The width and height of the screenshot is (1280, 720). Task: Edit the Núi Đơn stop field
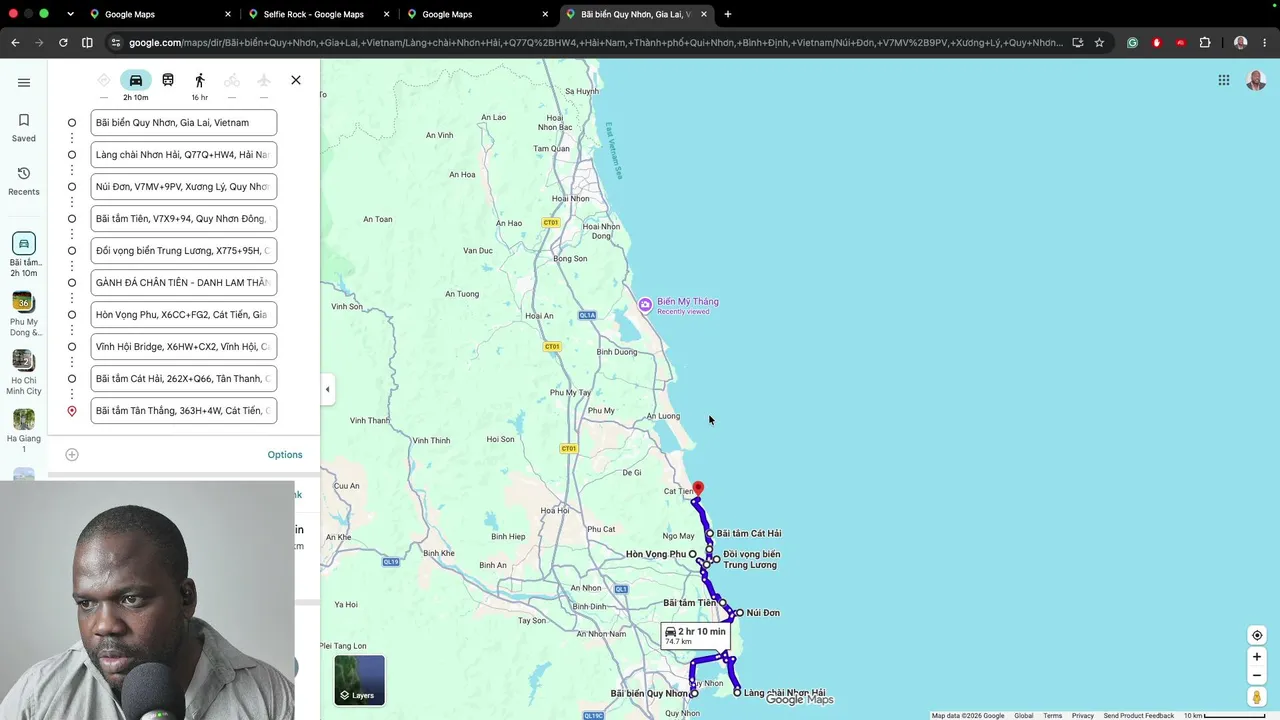[184, 187]
